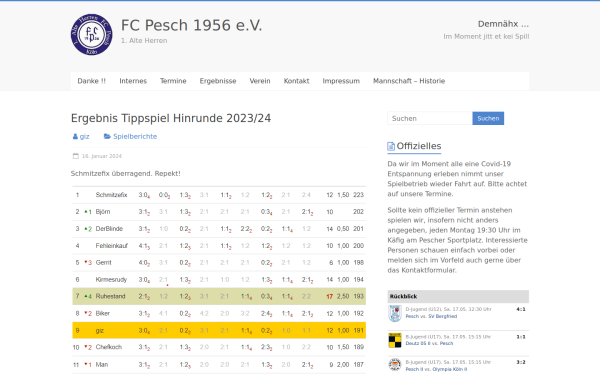Click the green up arrow in Björn's row
This screenshot has width=600, height=375.
point(86,211)
